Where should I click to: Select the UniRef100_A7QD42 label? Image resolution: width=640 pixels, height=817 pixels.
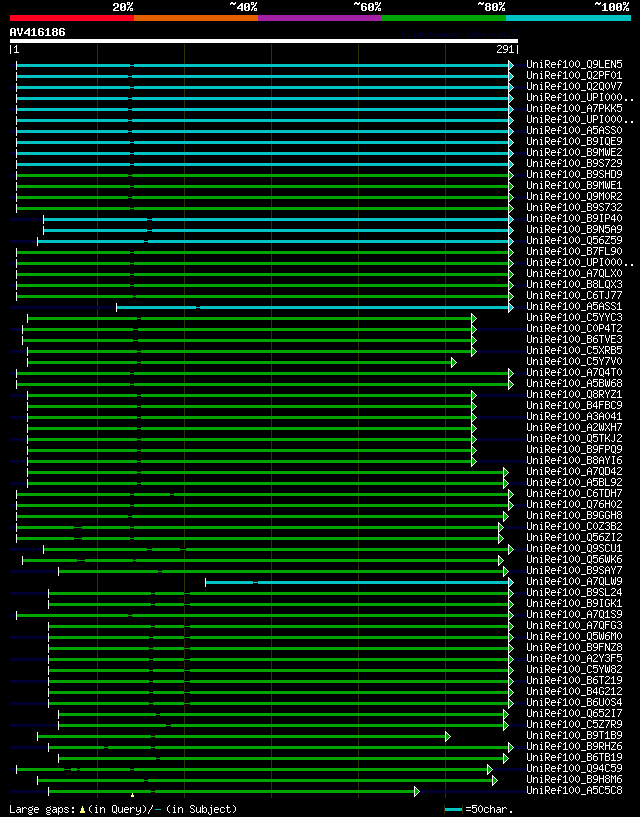[574, 472]
